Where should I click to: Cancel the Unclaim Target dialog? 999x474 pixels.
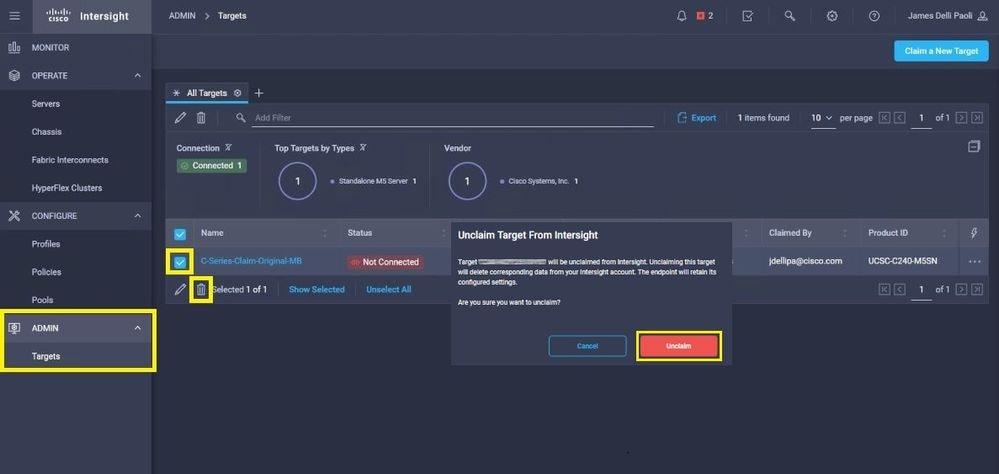587,346
